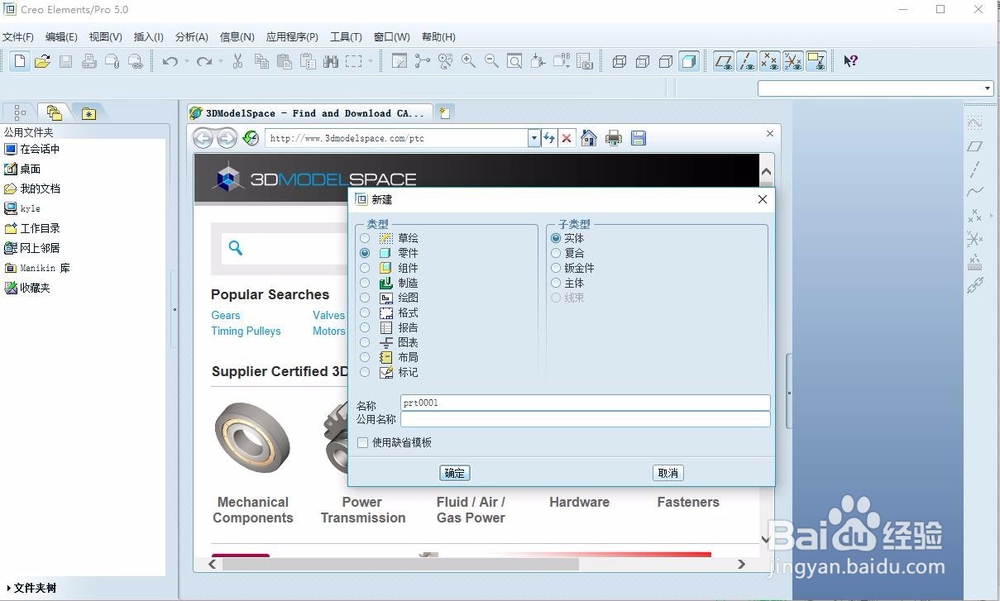The height and width of the screenshot is (601, 1000).
Task: Toggle coordinate systems display icon
Action: click(x=793, y=61)
